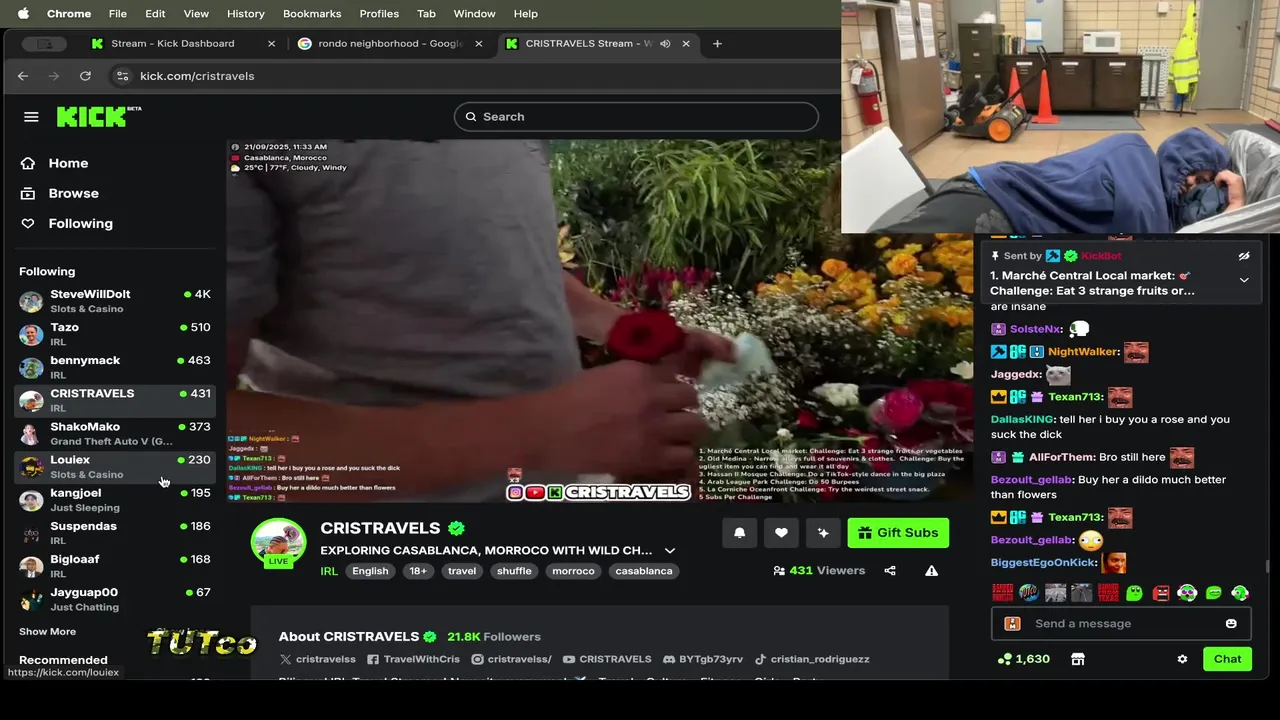Click the Chrome address bar URL
The image size is (1280, 720).
[x=197, y=76]
